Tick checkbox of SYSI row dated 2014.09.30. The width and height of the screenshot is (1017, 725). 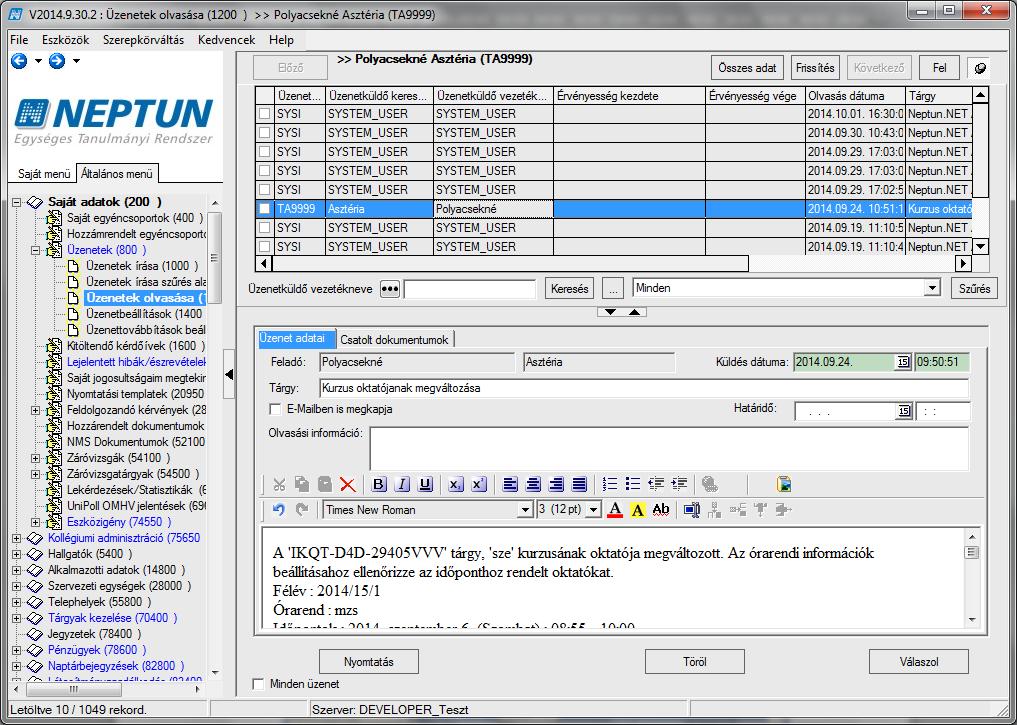[x=265, y=133]
